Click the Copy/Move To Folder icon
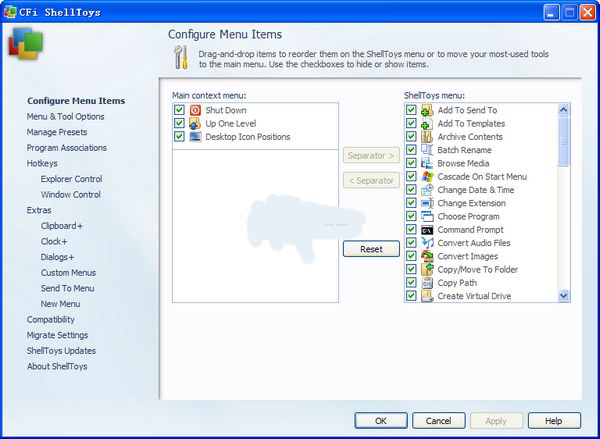 pyautogui.click(x=427, y=269)
